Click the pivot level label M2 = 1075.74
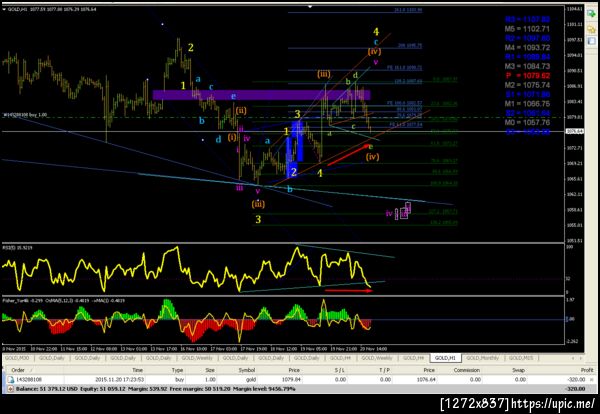This screenshot has height=414, width=600. point(527,85)
